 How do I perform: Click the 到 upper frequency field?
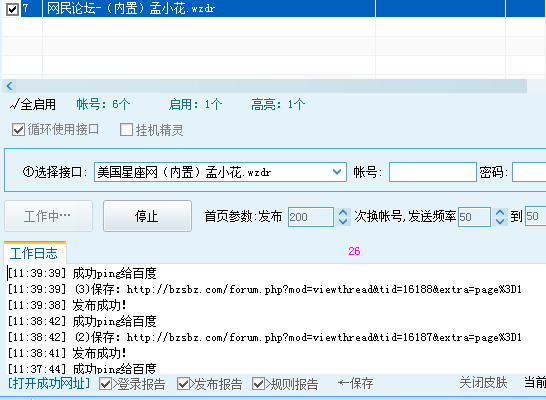536,216
